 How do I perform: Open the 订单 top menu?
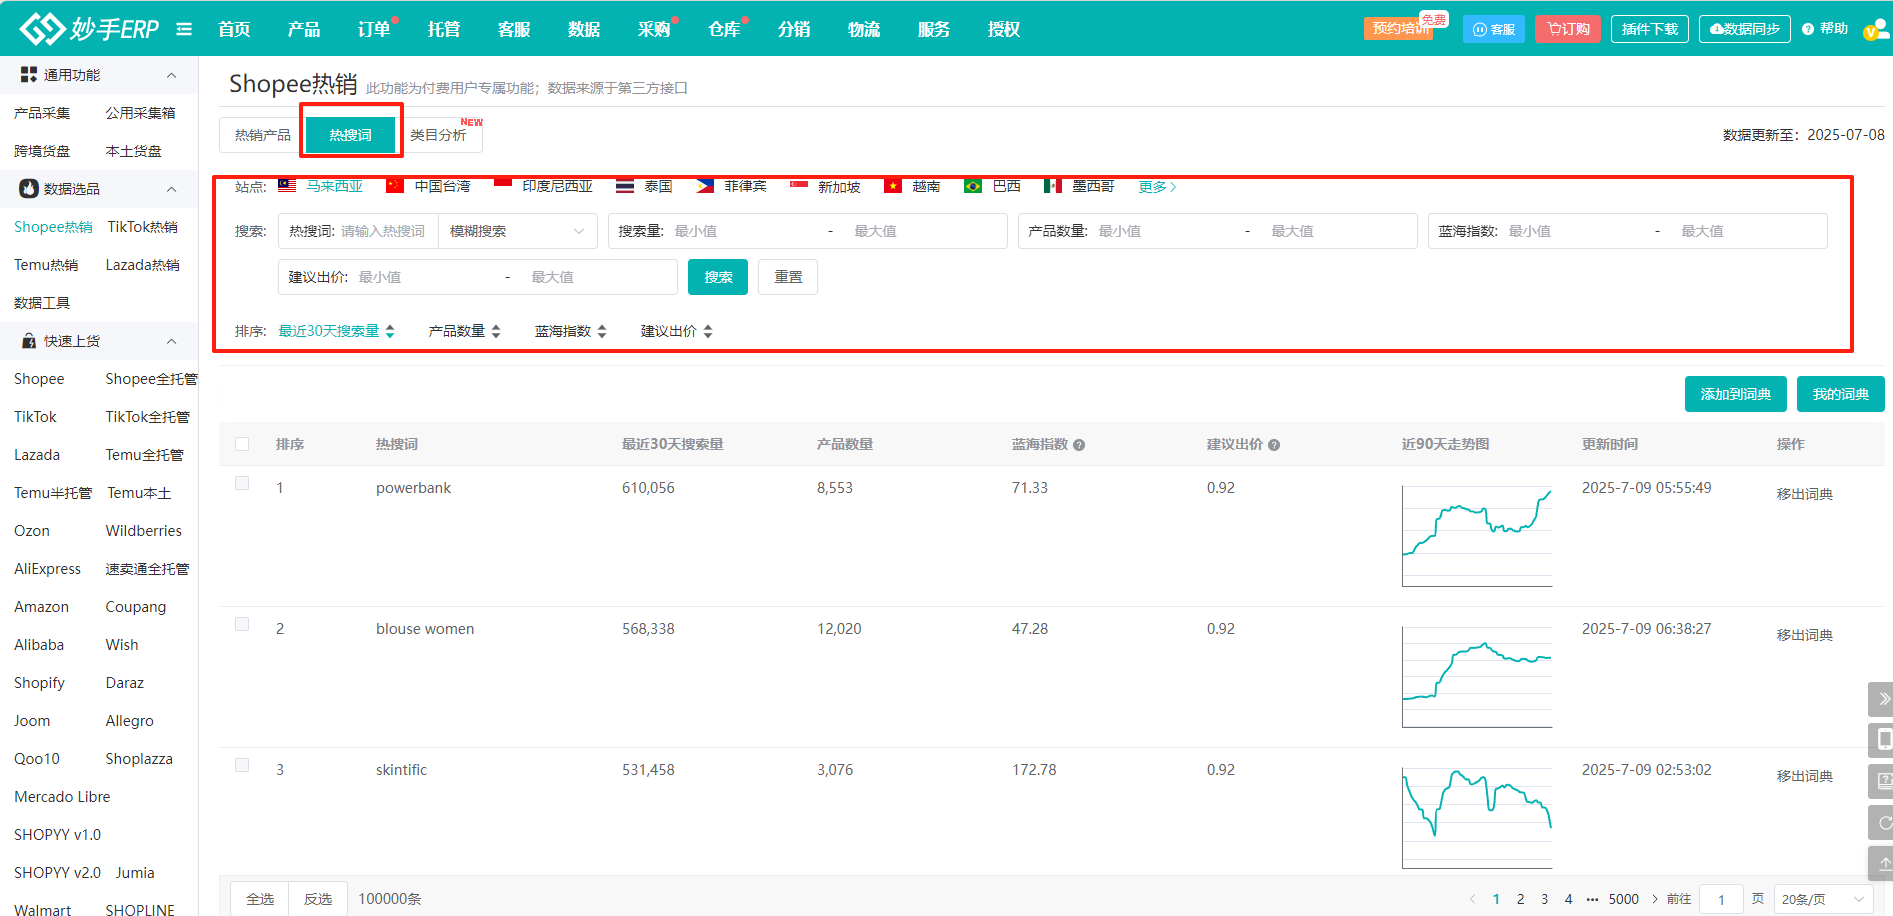click(x=374, y=29)
